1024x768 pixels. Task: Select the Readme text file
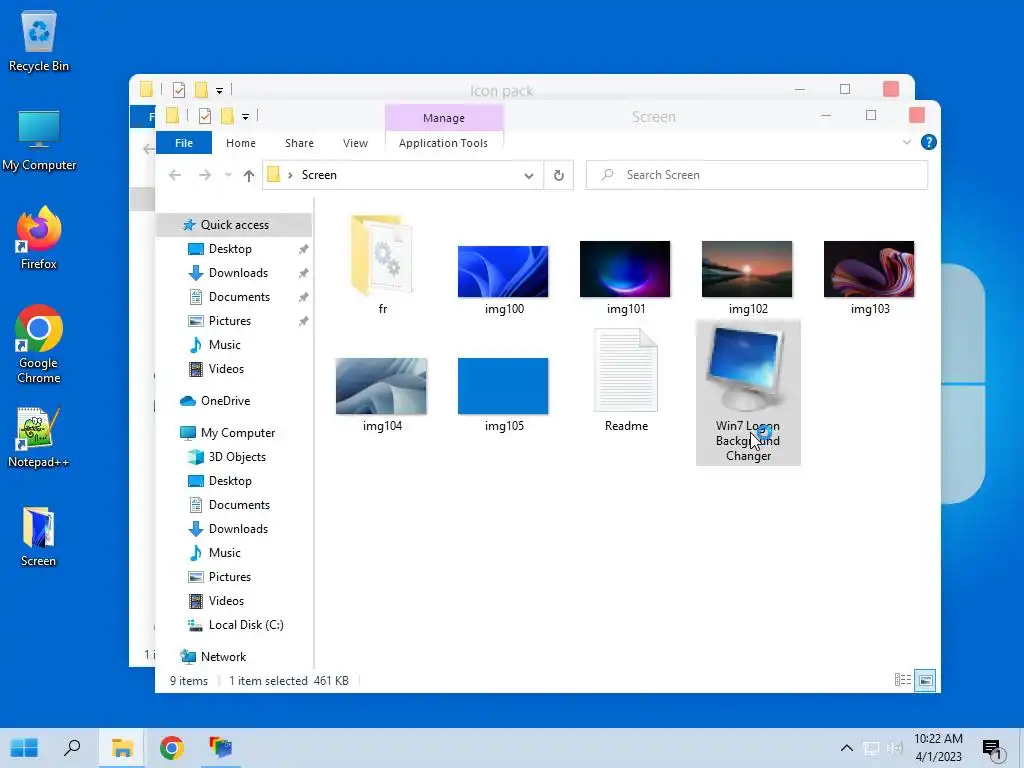pyautogui.click(x=626, y=380)
